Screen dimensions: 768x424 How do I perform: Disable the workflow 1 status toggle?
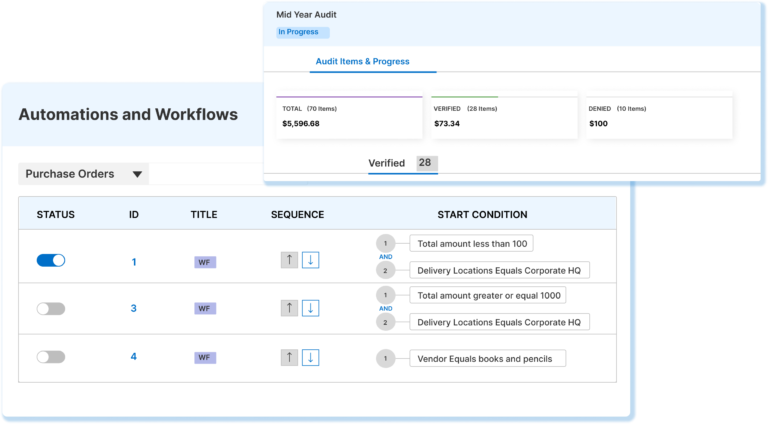(51, 260)
